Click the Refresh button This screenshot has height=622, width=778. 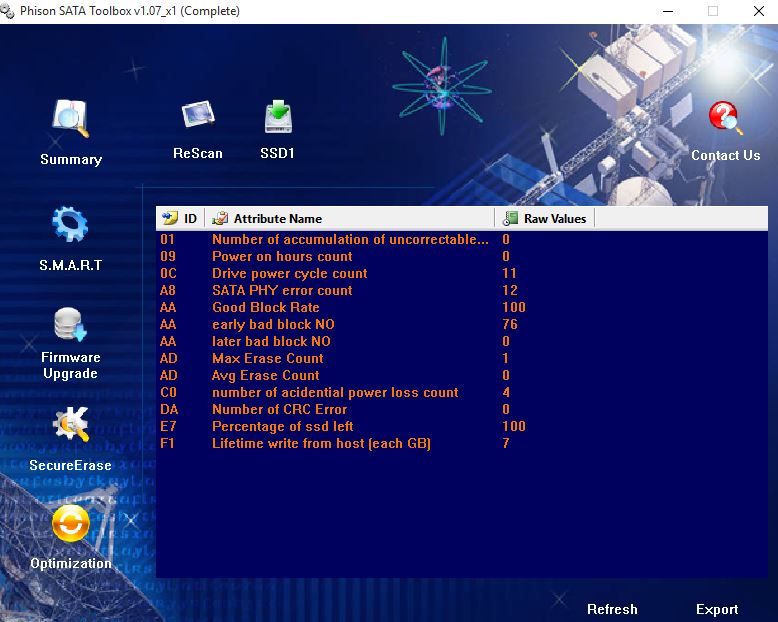612,609
